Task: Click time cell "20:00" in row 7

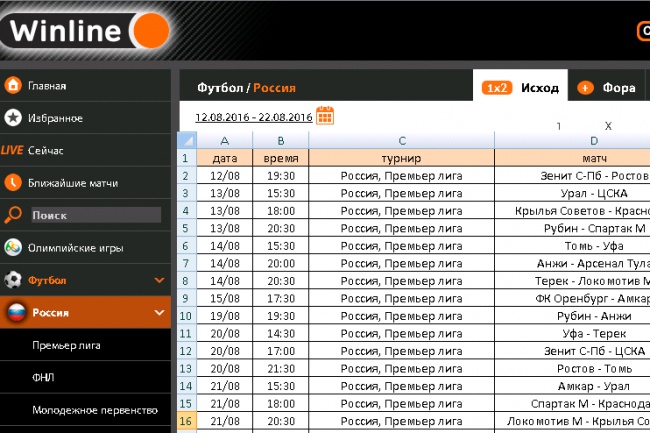Action: click(281, 263)
